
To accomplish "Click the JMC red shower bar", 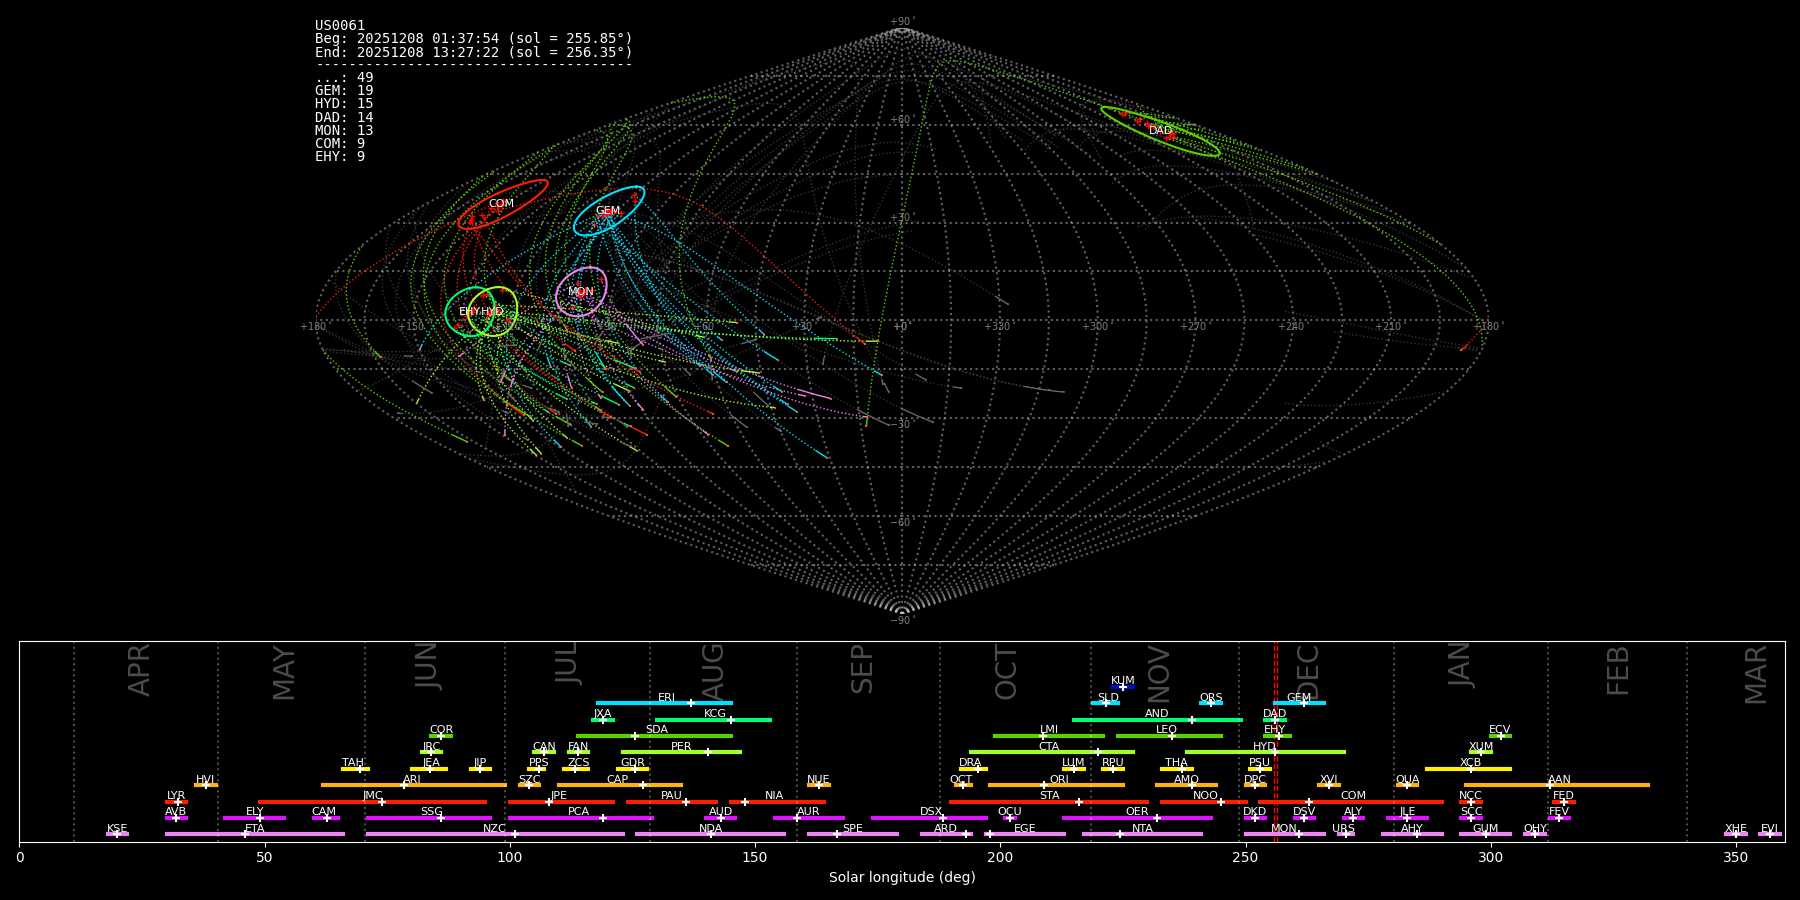I will tap(373, 802).
